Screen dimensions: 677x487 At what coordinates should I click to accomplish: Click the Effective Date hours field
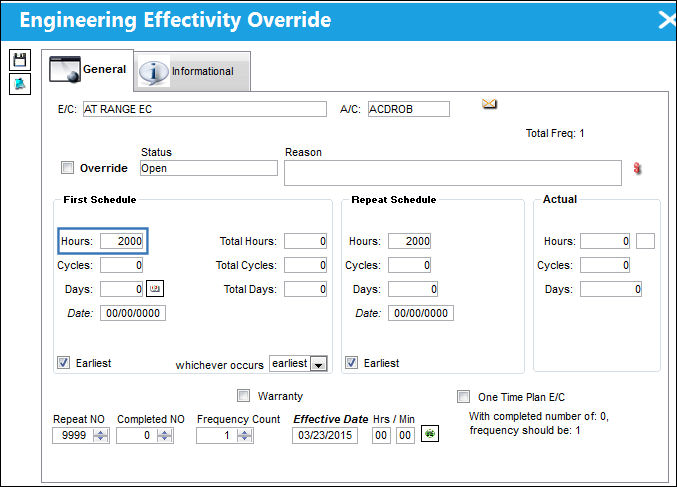(381, 435)
